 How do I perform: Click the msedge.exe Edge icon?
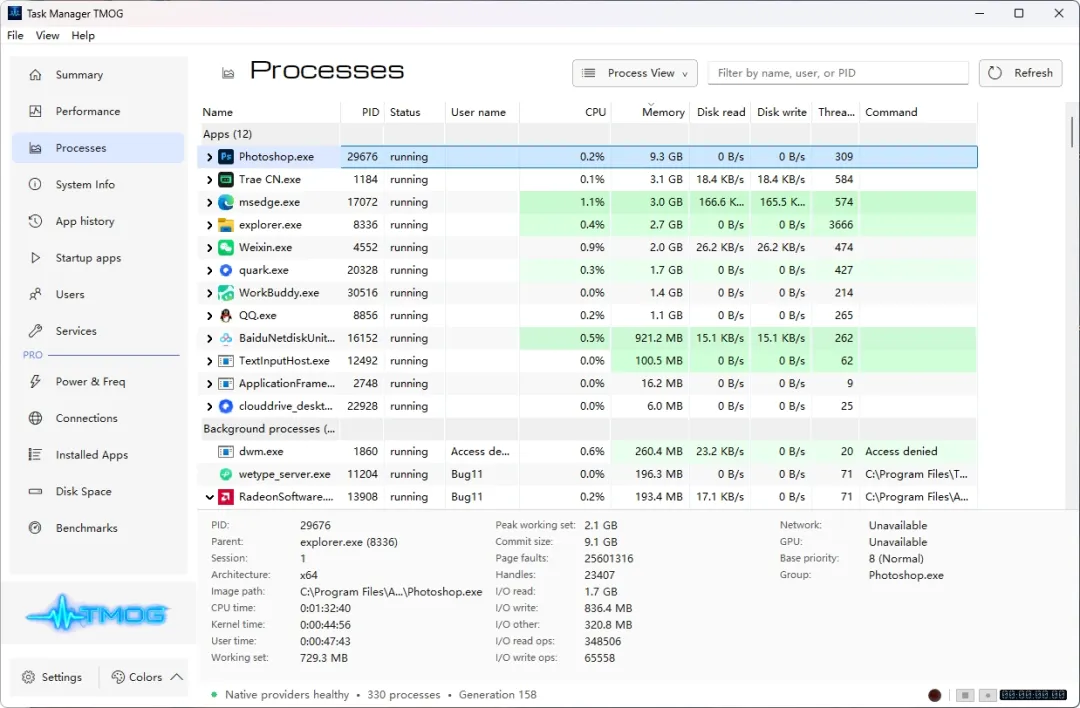pos(226,202)
